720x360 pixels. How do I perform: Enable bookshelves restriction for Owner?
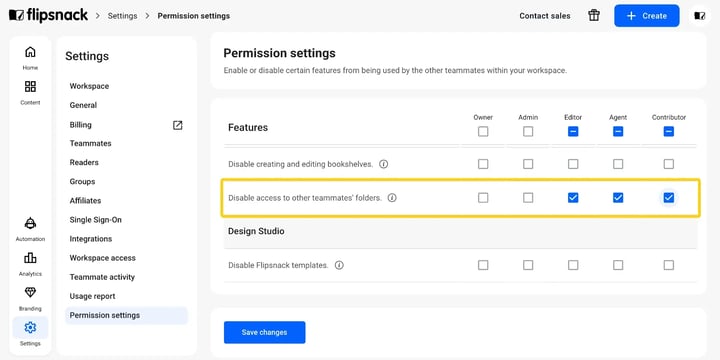click(x=483, y=164)
